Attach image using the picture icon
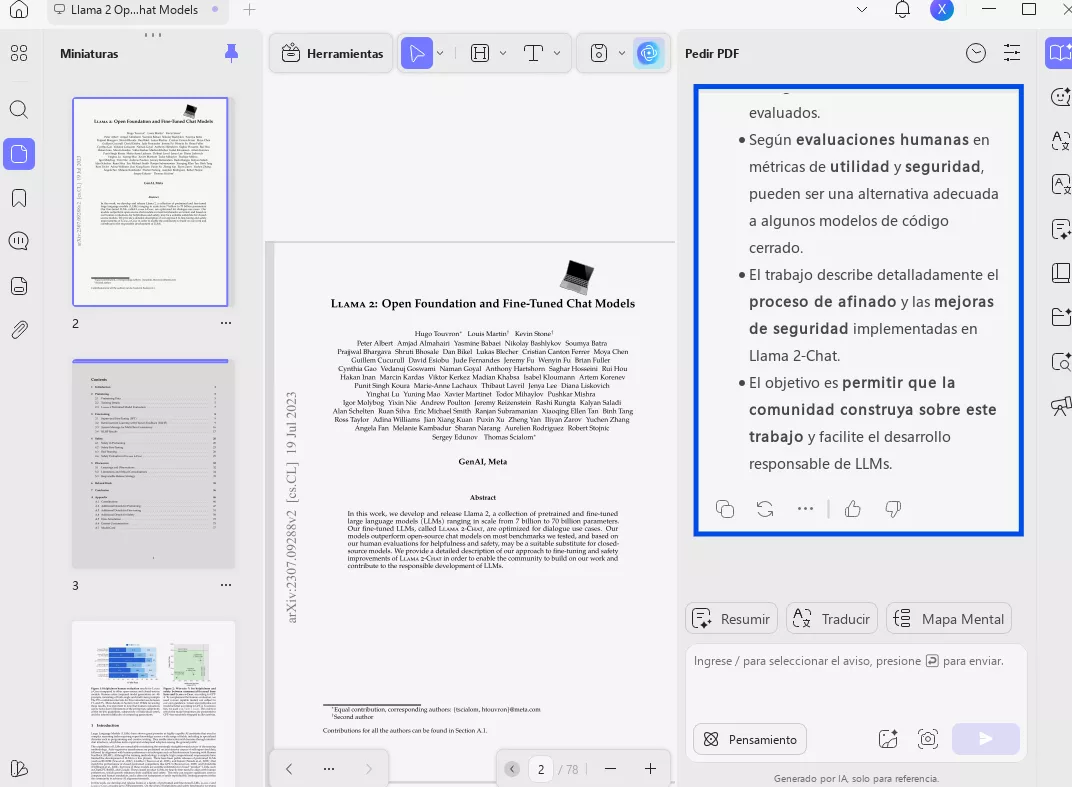1072x787 pixels. coord(888,738)
